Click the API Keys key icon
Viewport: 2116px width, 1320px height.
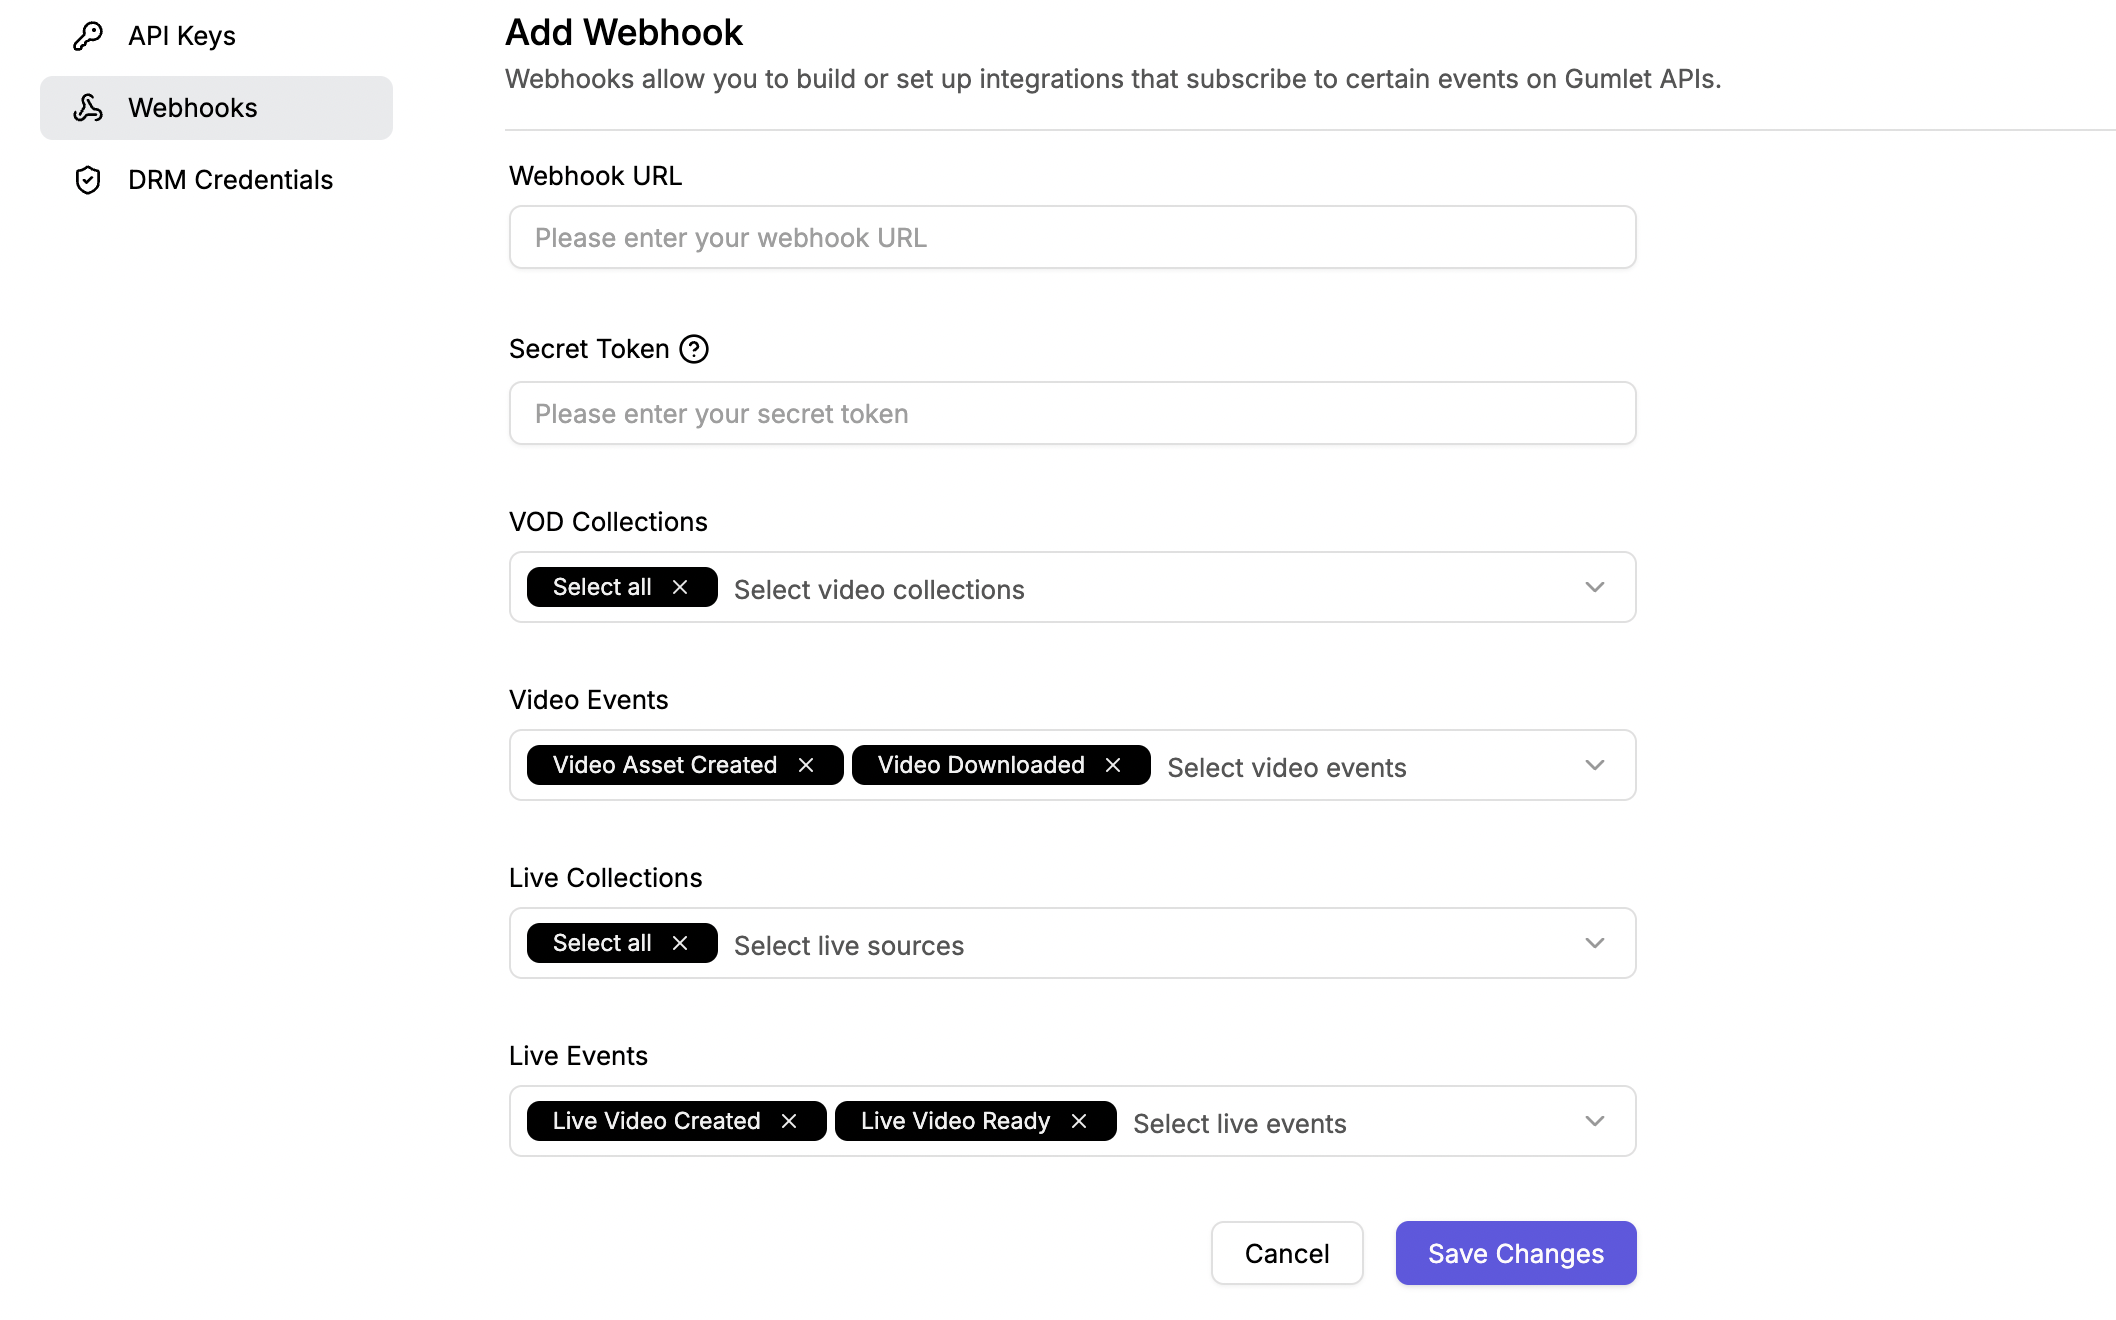88,36
